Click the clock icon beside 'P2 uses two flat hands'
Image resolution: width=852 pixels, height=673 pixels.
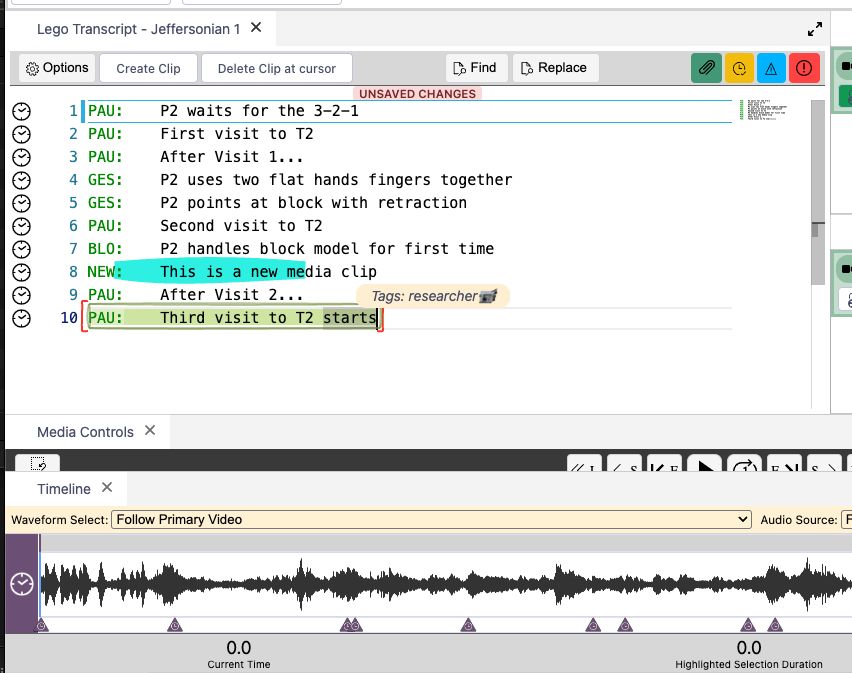(21, 180)
